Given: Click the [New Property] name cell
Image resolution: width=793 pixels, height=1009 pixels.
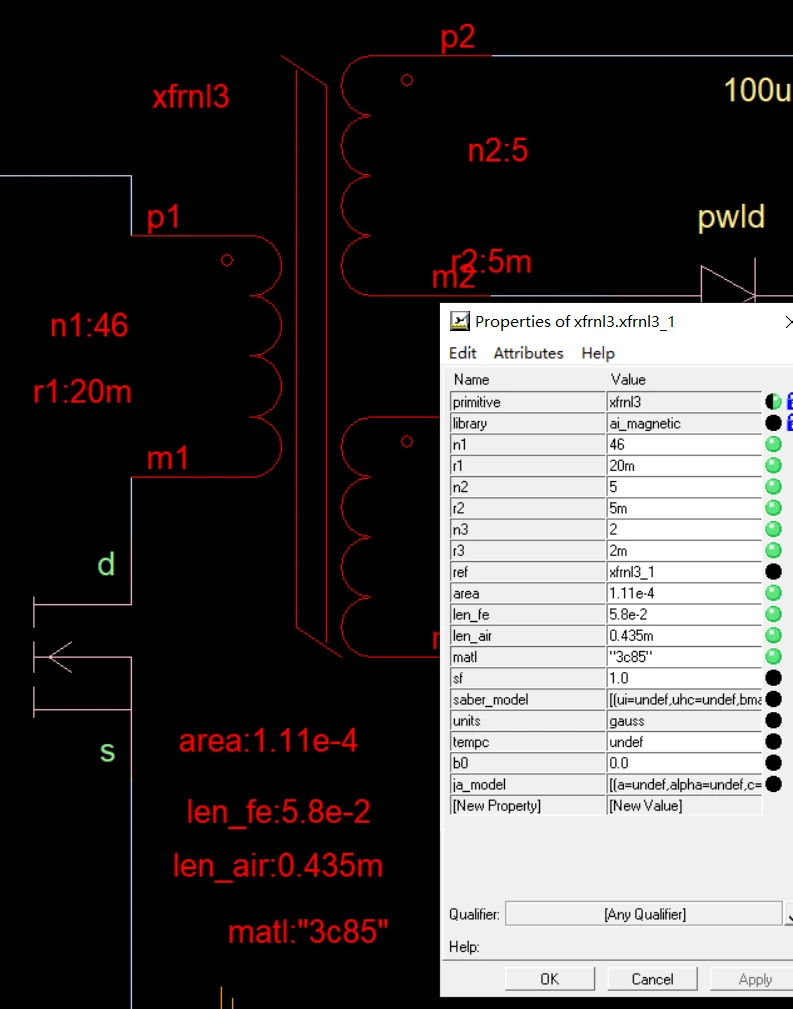Looking at the screenshot, I should (x=527, y=806).
